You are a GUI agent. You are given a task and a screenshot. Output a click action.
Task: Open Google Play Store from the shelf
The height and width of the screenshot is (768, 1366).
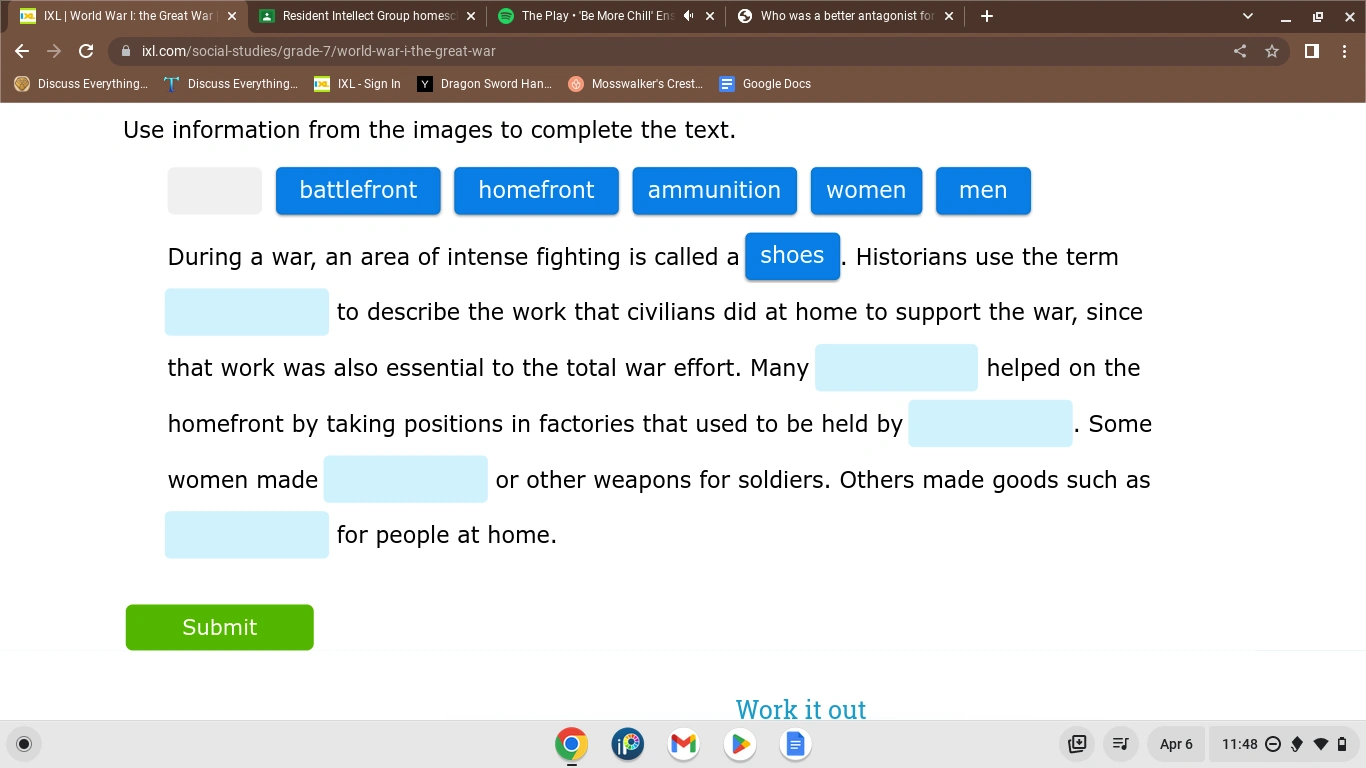click(x=739, y=744)
